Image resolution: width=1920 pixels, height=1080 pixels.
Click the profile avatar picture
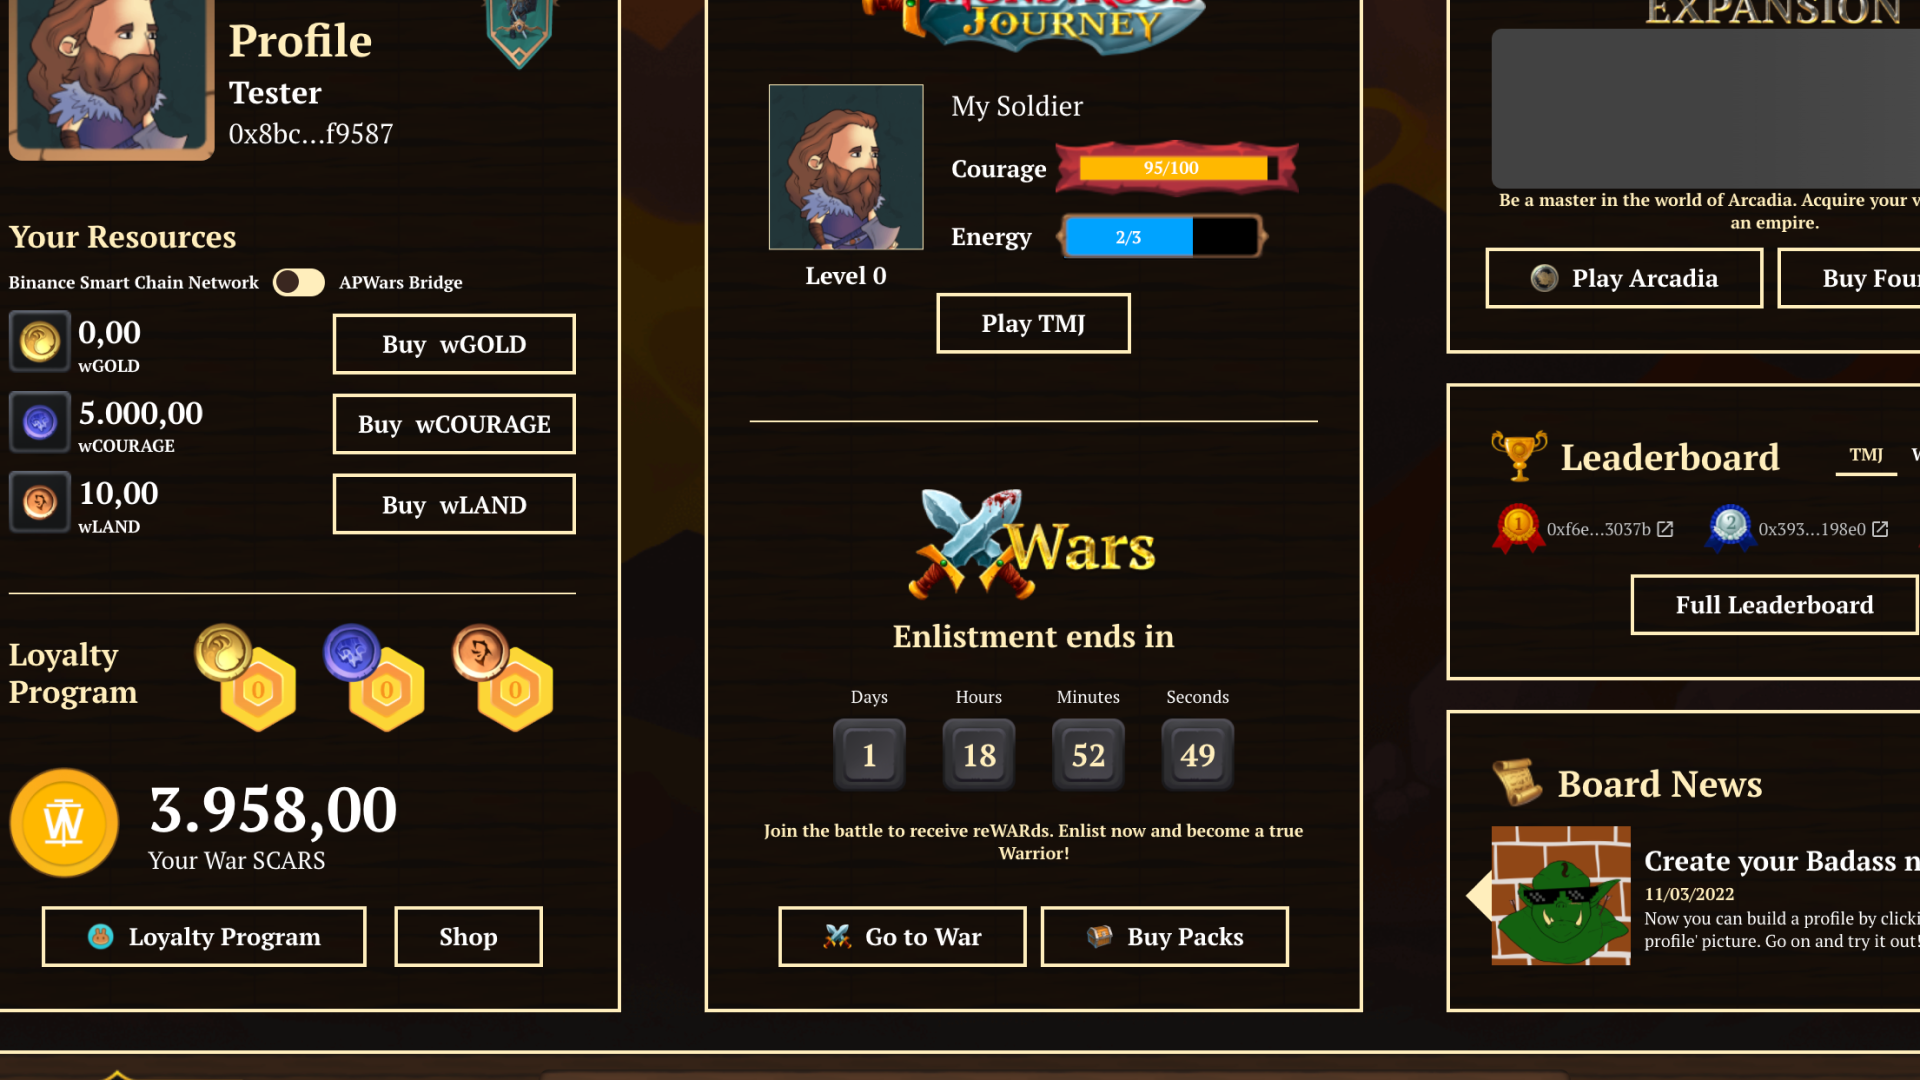[111, 77]
